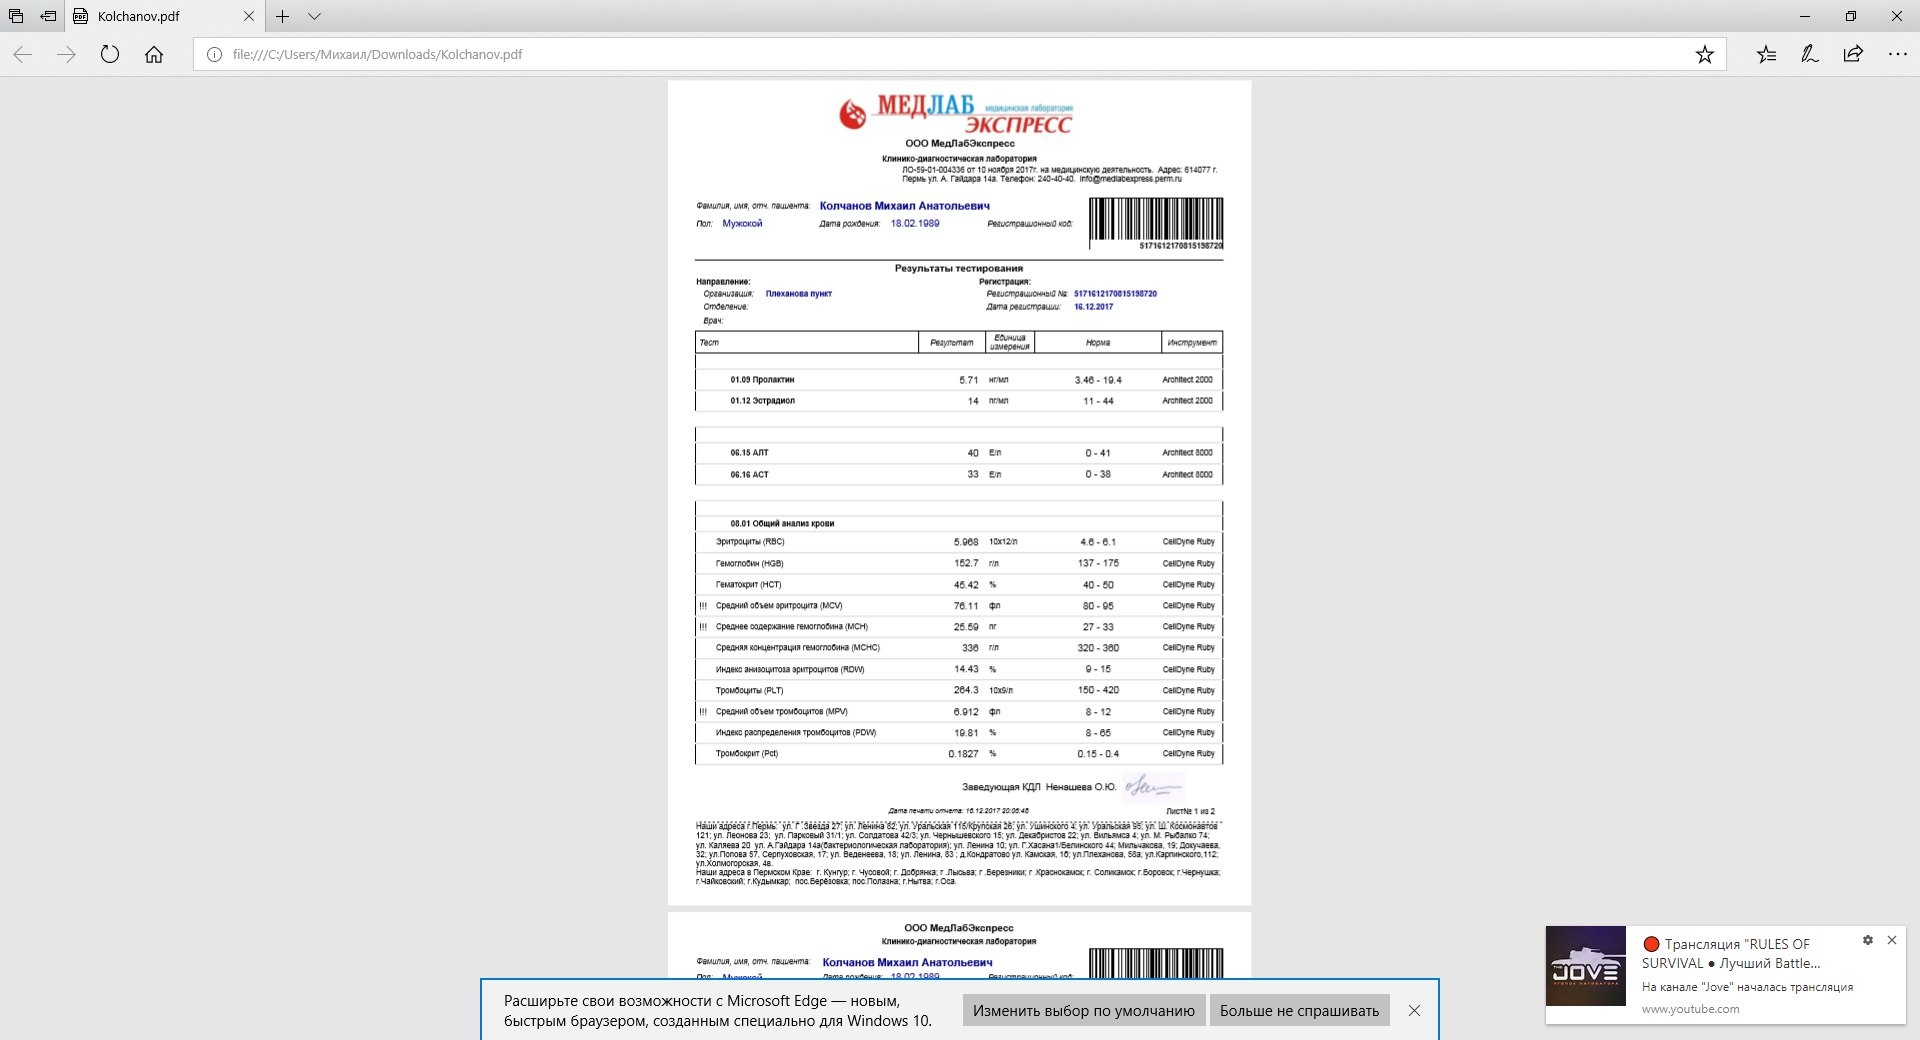Image resolution: width=1920 pixels, height=1040 pixels.
Task: Open Add notes pen icon
Action: pos(1809,55)
